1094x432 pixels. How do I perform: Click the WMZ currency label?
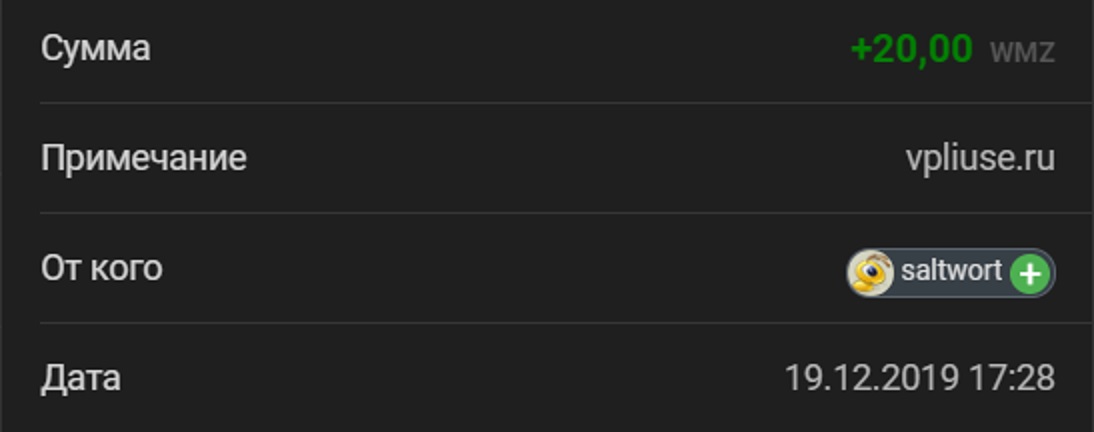pyautogui.click(x=1022, y=52)
